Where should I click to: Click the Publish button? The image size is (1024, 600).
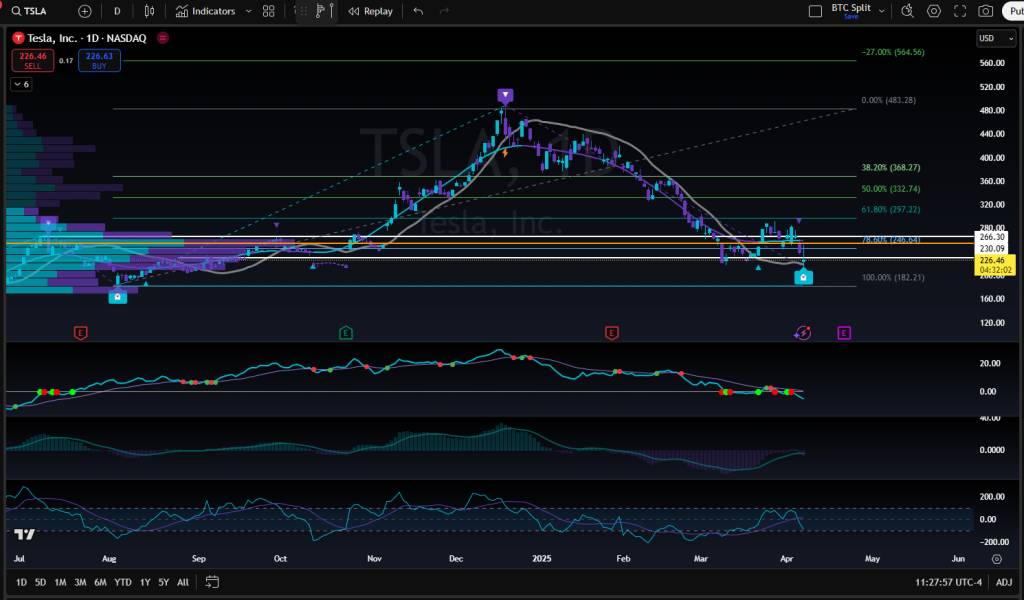tap(1014, 11)
